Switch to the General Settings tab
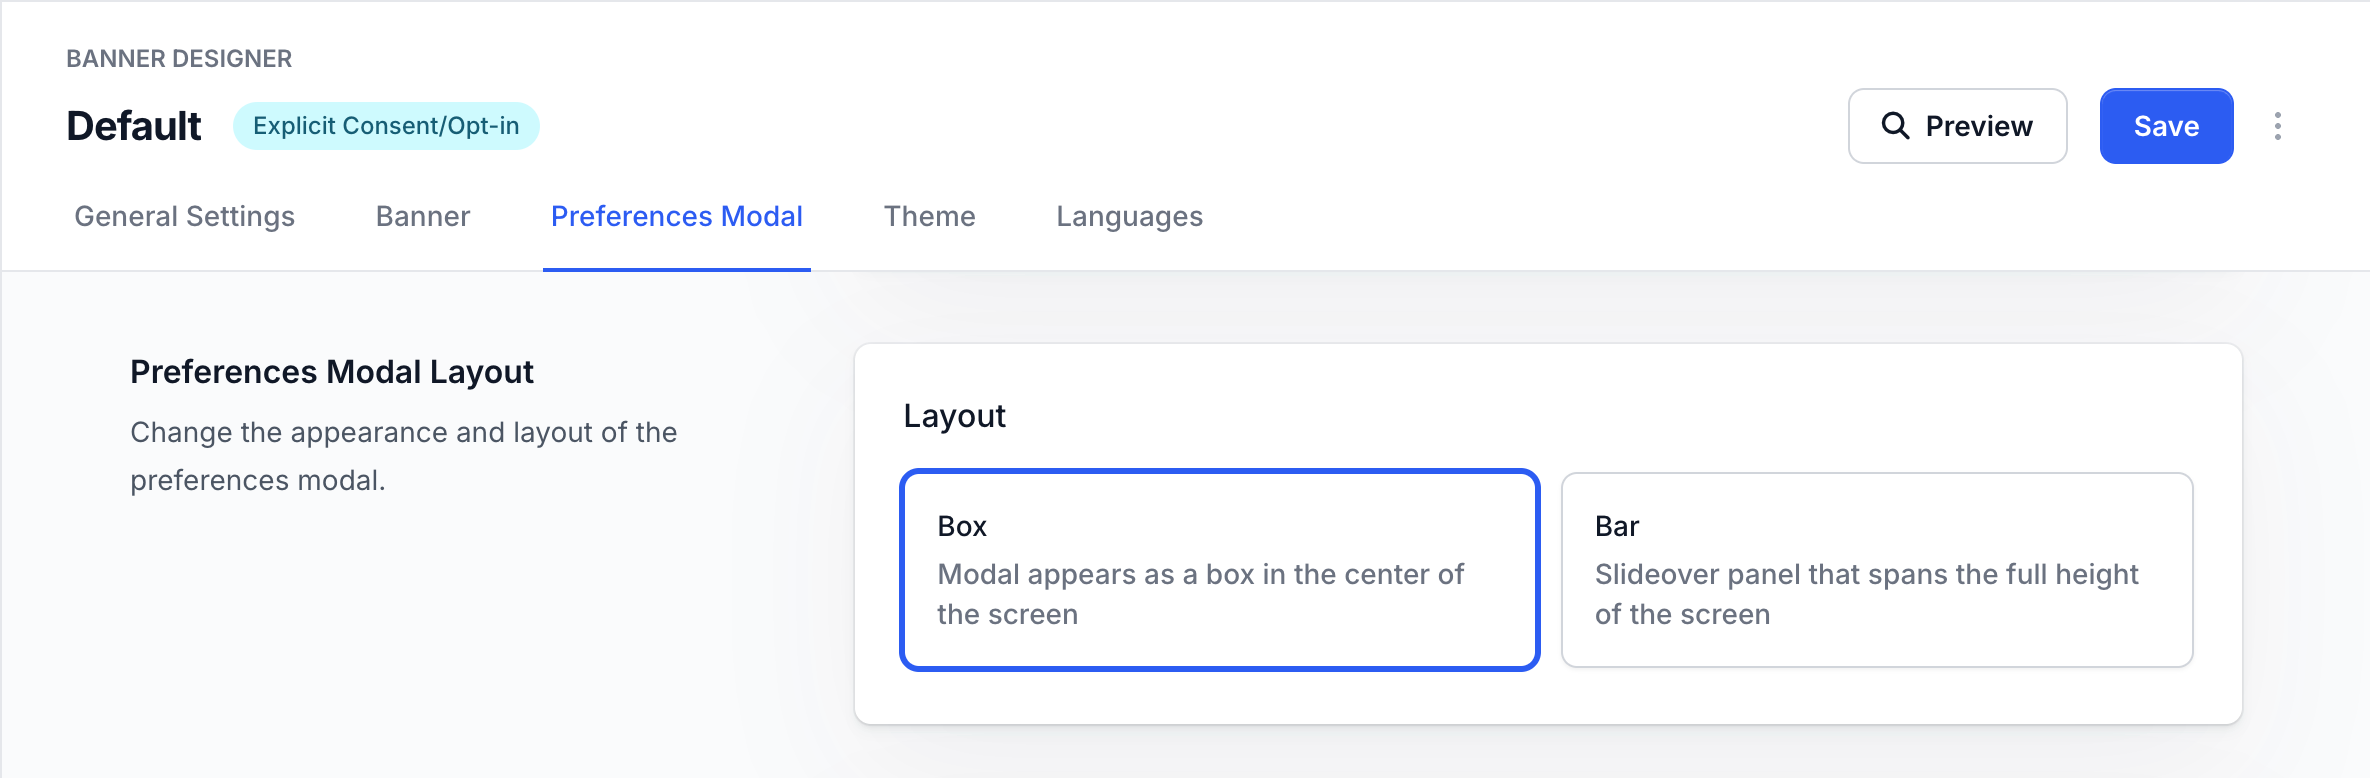Image resolution: width=2370 pixels, height=778 pixels. pos(184,217)
